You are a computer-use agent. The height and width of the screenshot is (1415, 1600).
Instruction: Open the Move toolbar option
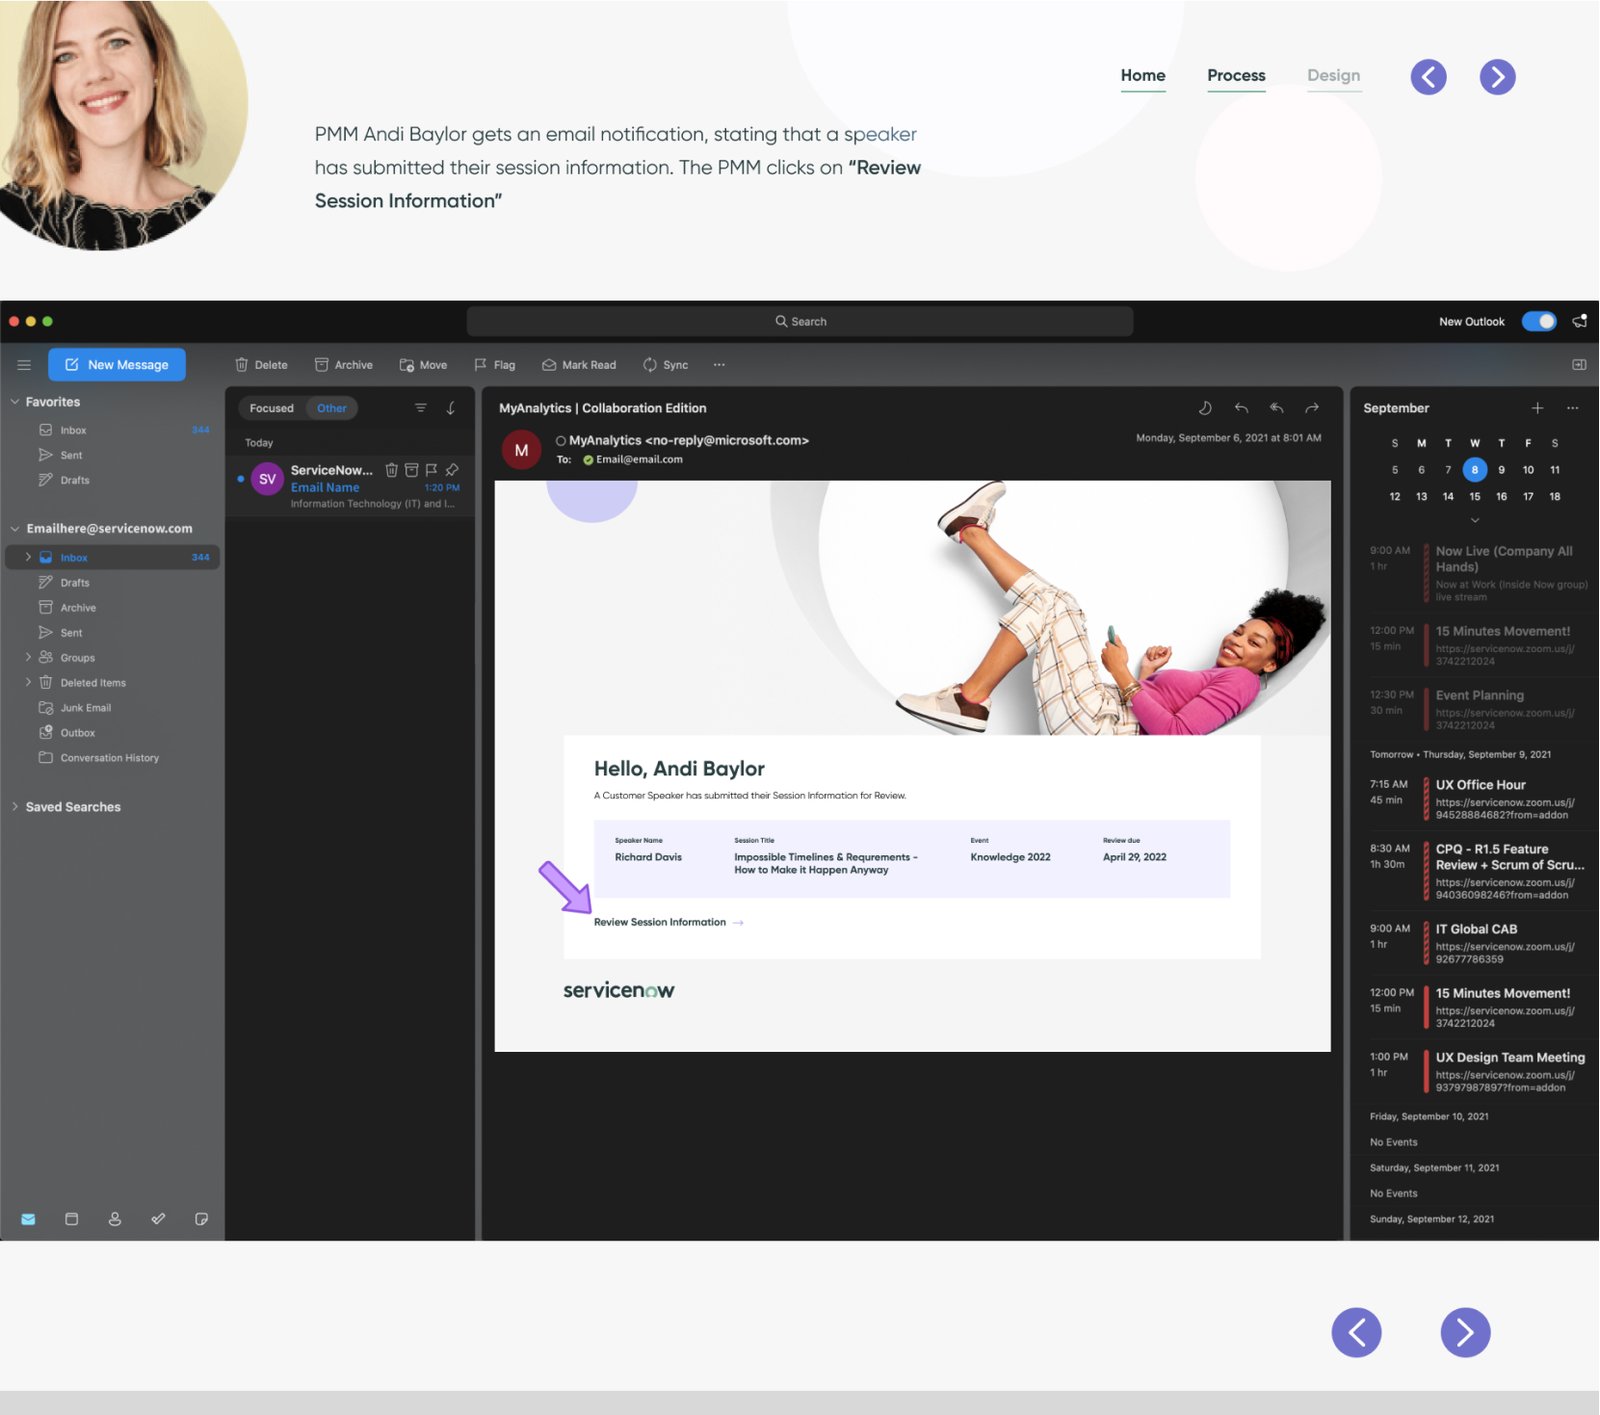423,365
